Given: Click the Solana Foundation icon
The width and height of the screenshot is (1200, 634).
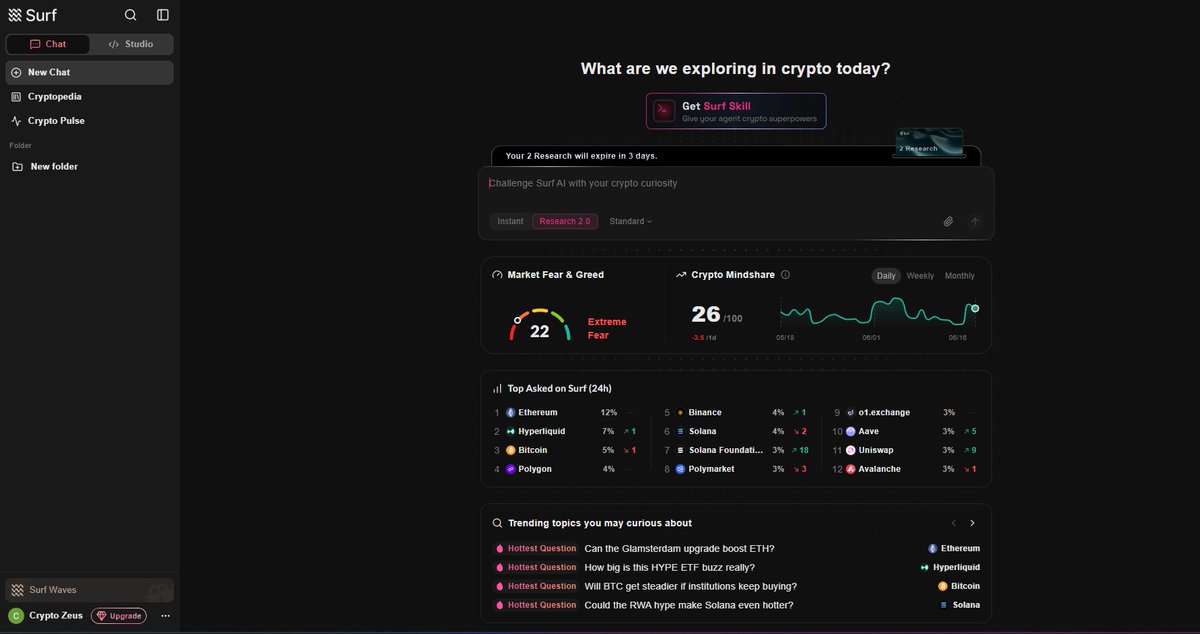Looking at the screenshot, I should point(680,451).
